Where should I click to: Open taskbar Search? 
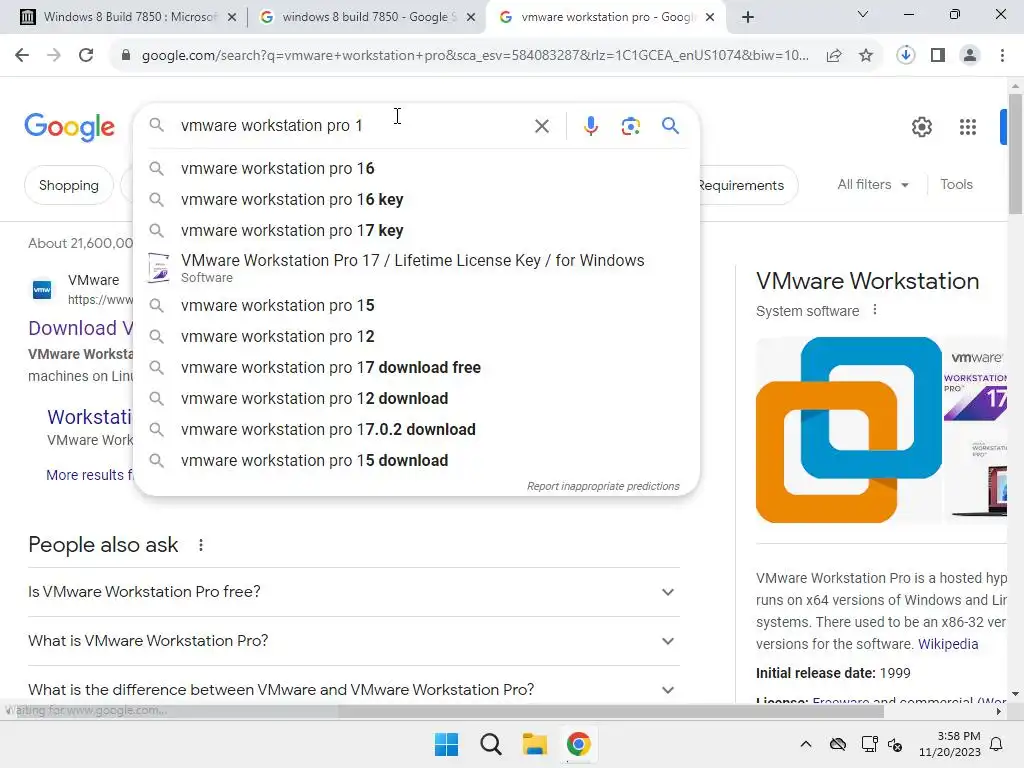point(490,744)
